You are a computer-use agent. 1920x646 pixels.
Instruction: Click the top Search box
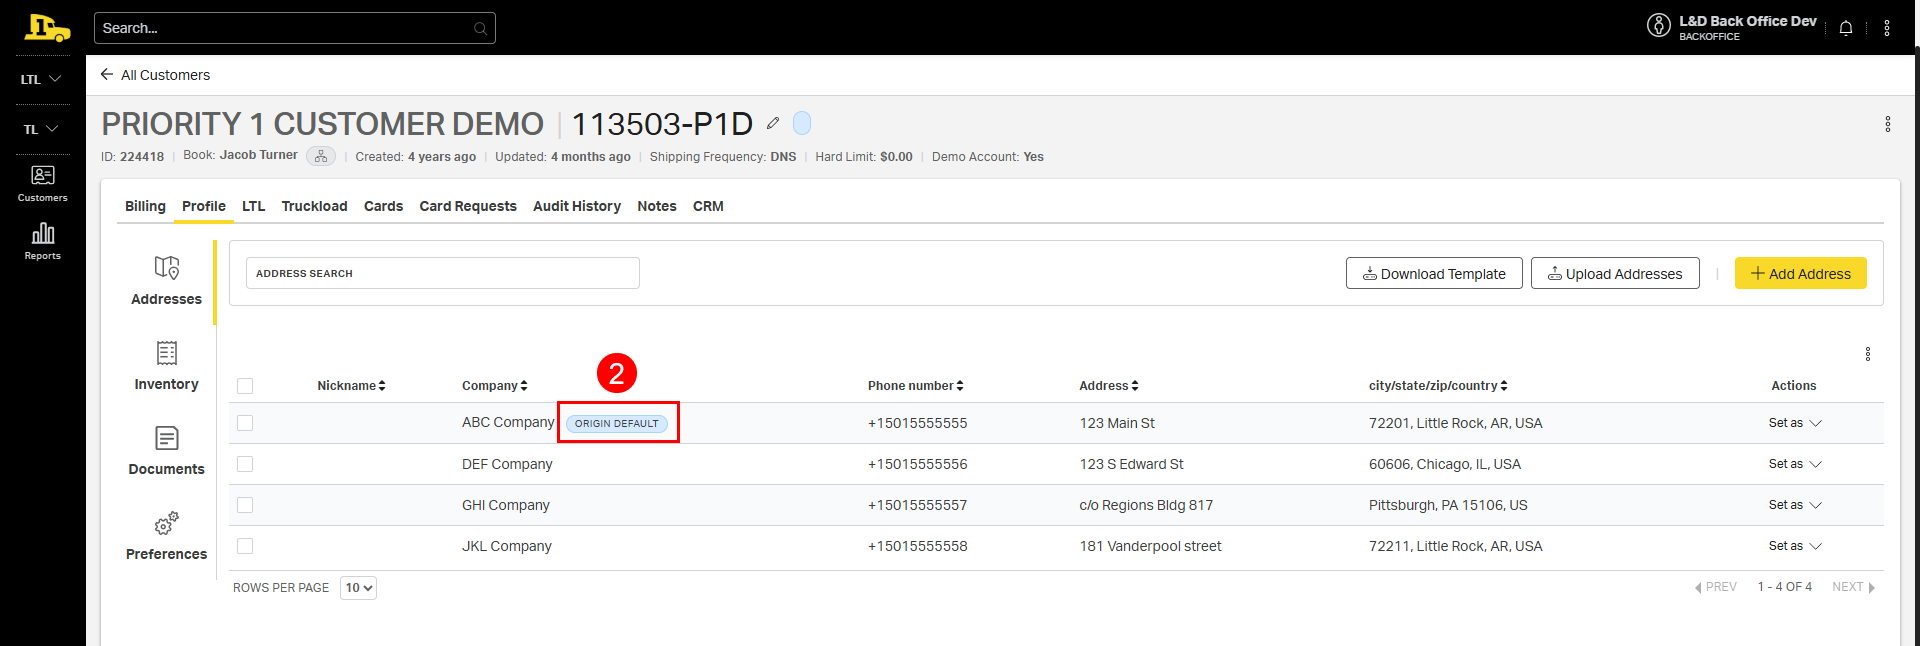(x=295, y=28)
